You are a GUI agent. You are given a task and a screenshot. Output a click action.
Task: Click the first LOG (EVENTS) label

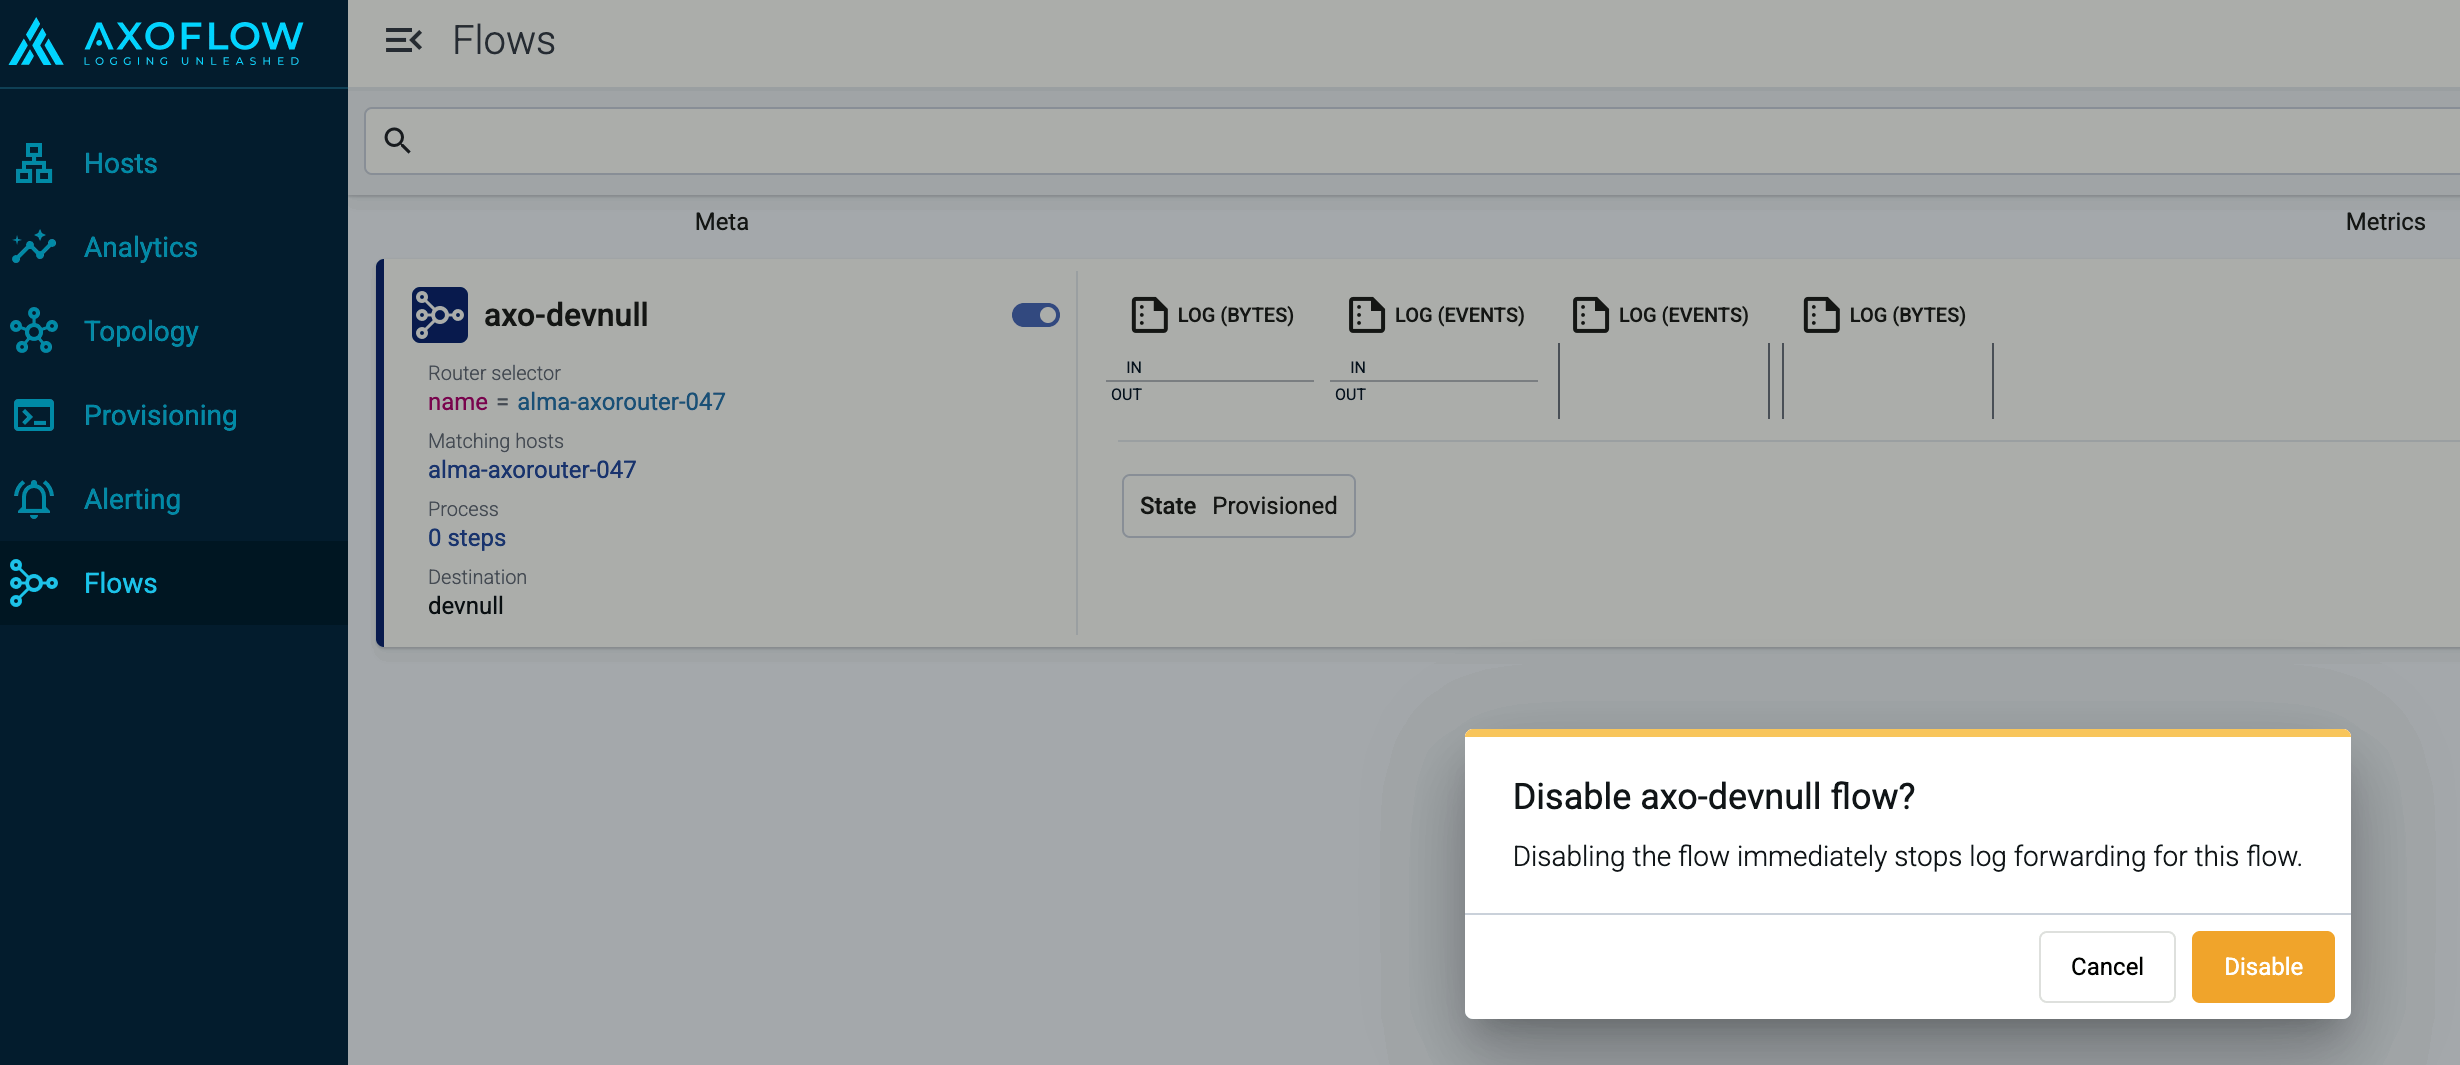1460,315
